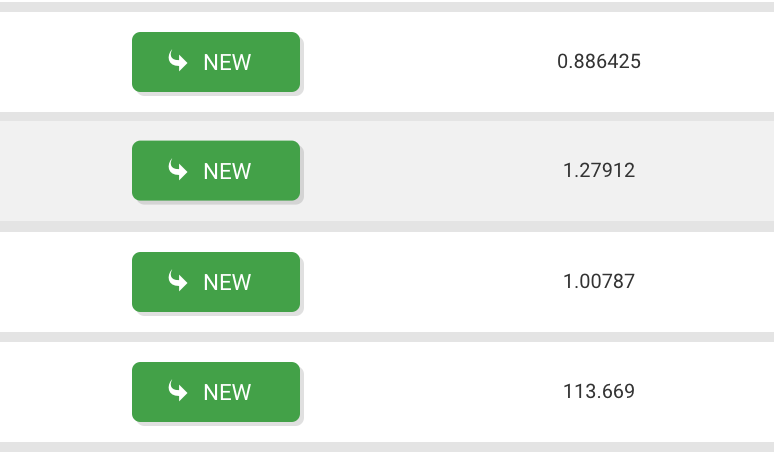The height and width of the screenshot is (458, 774).
Task: Click the NEW label next to 1.00787
Action: [228, 282]
